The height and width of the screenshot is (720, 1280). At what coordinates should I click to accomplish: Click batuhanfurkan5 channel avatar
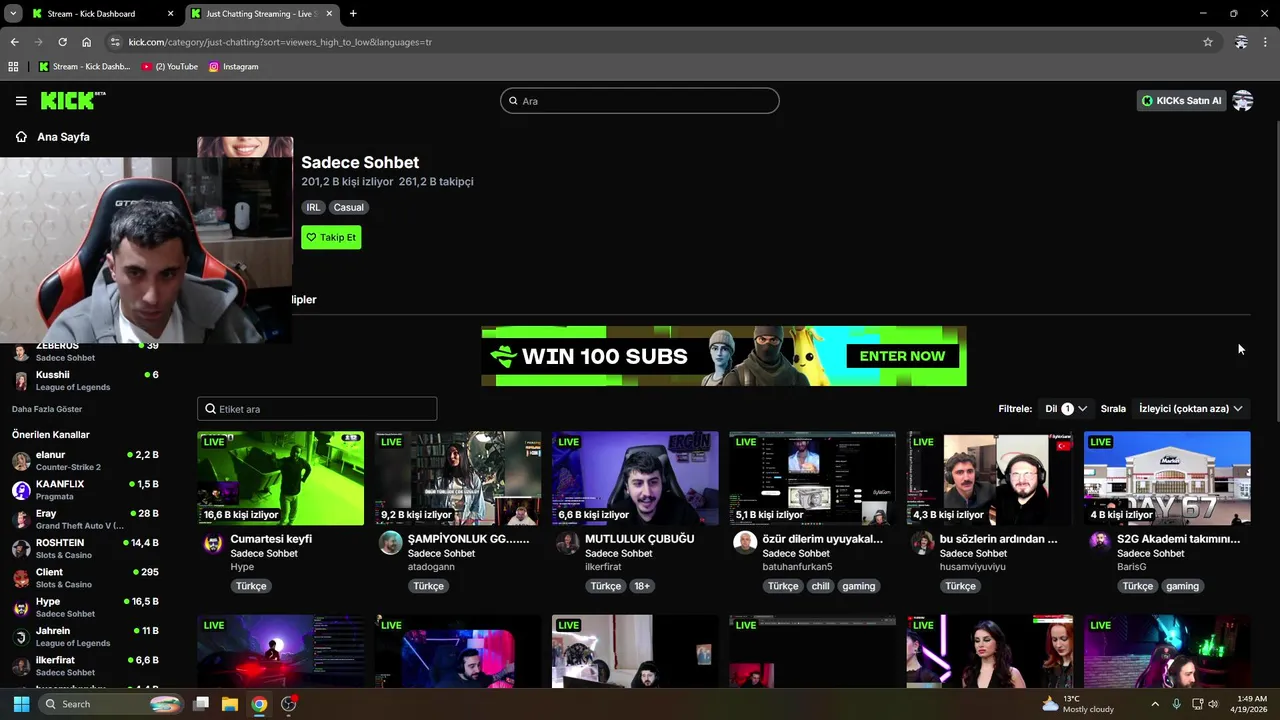[745, 543]
